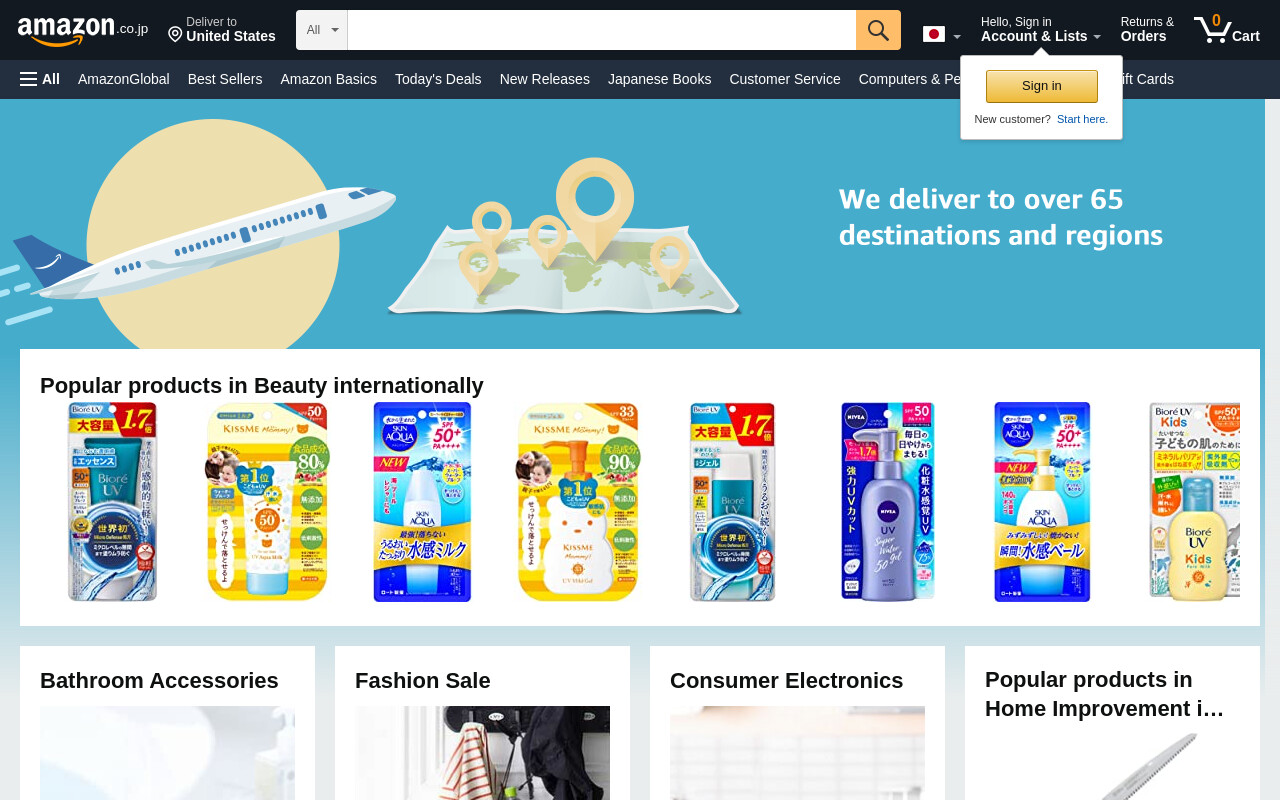Open the Japan flag language selector

point(941,35)
